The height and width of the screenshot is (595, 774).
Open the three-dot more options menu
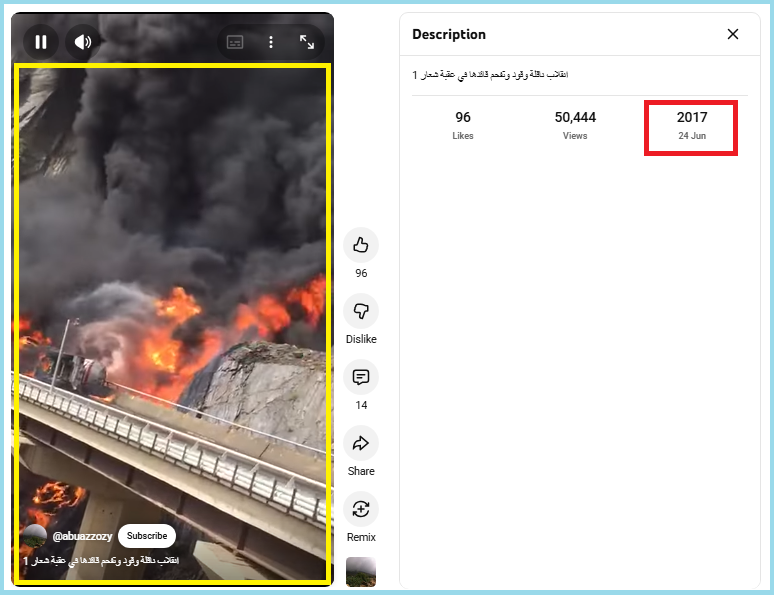(x=270, y=42)
